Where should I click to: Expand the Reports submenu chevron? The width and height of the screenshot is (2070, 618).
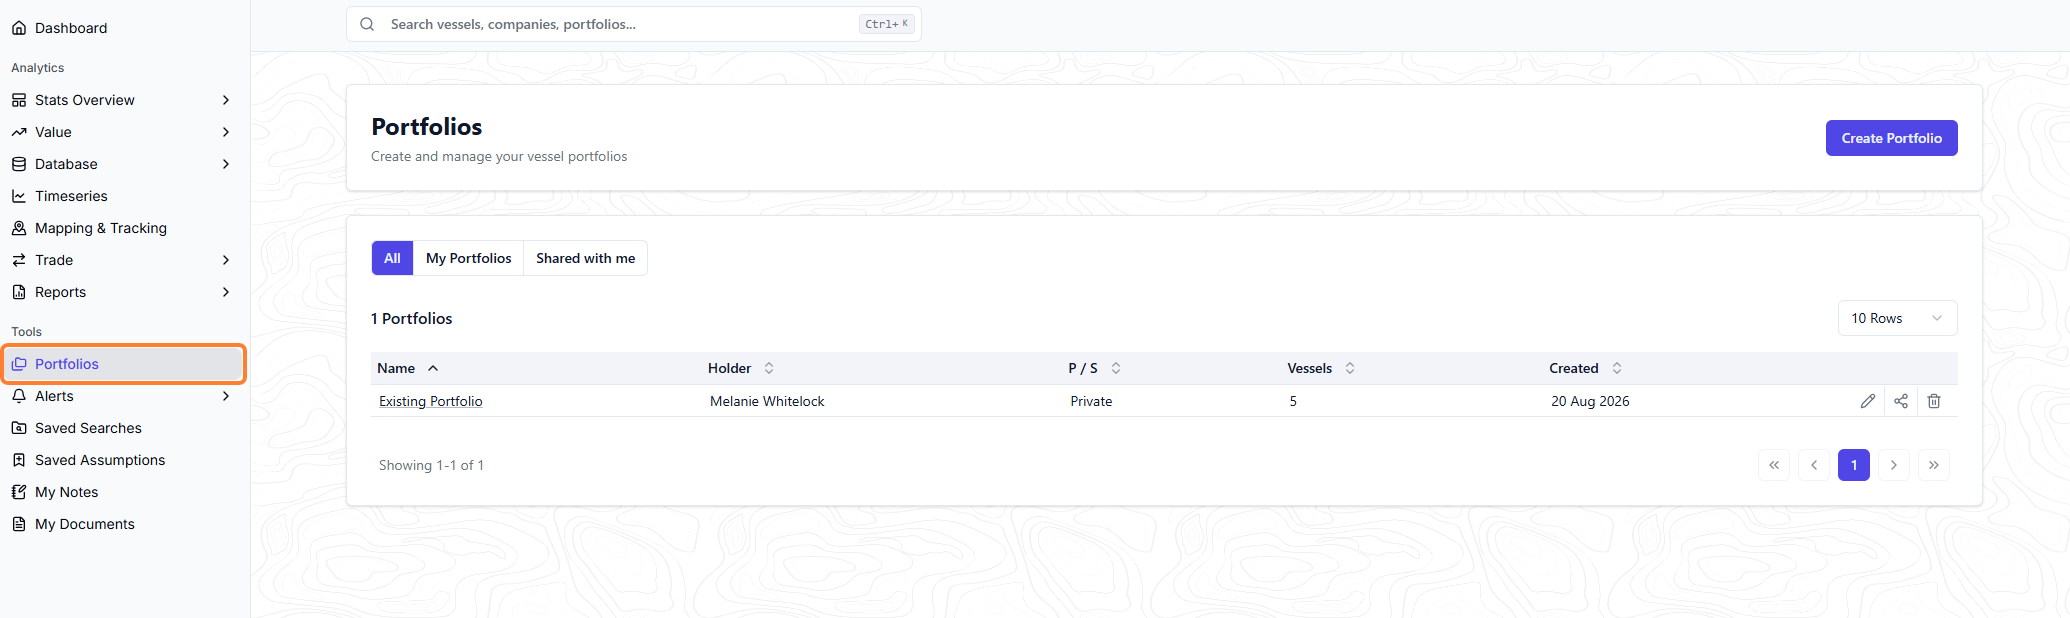click(x=226, y=292)
